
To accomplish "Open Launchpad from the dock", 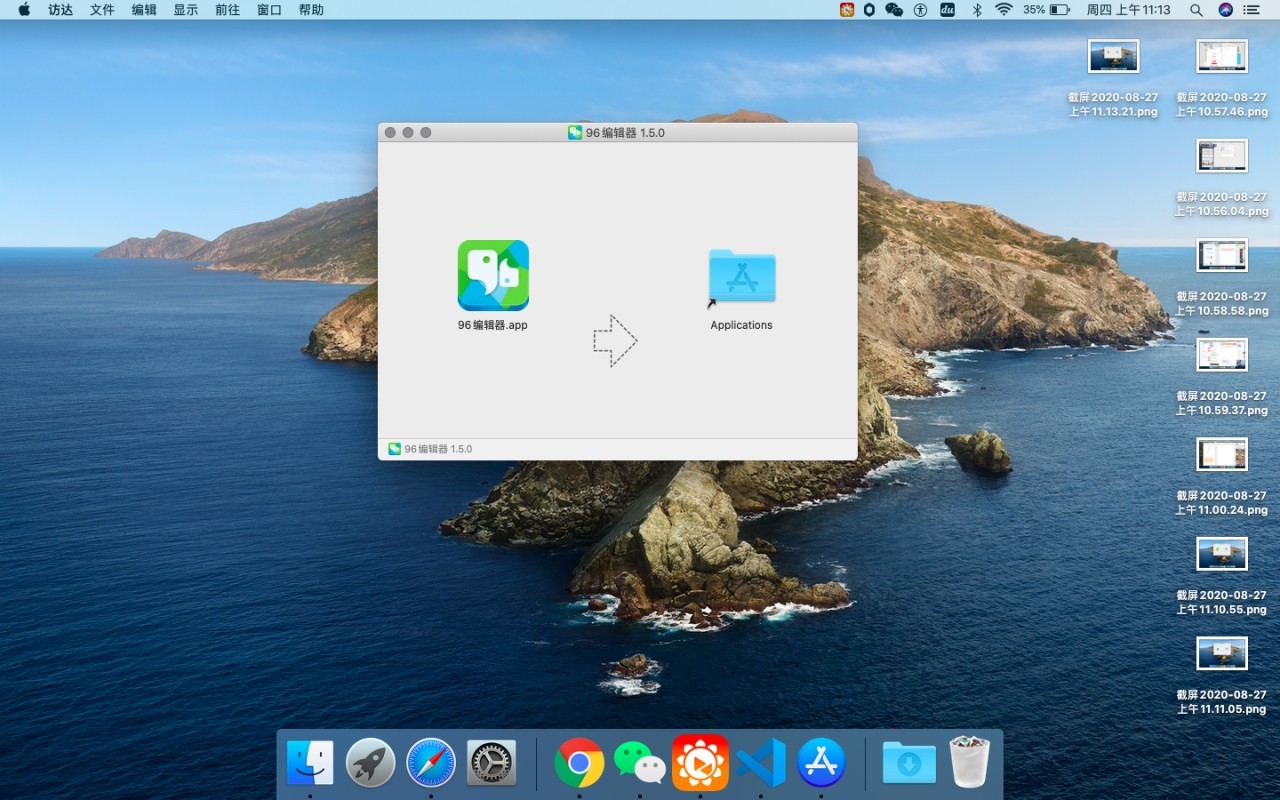I will pyautogui.click(x=370, y=763).
